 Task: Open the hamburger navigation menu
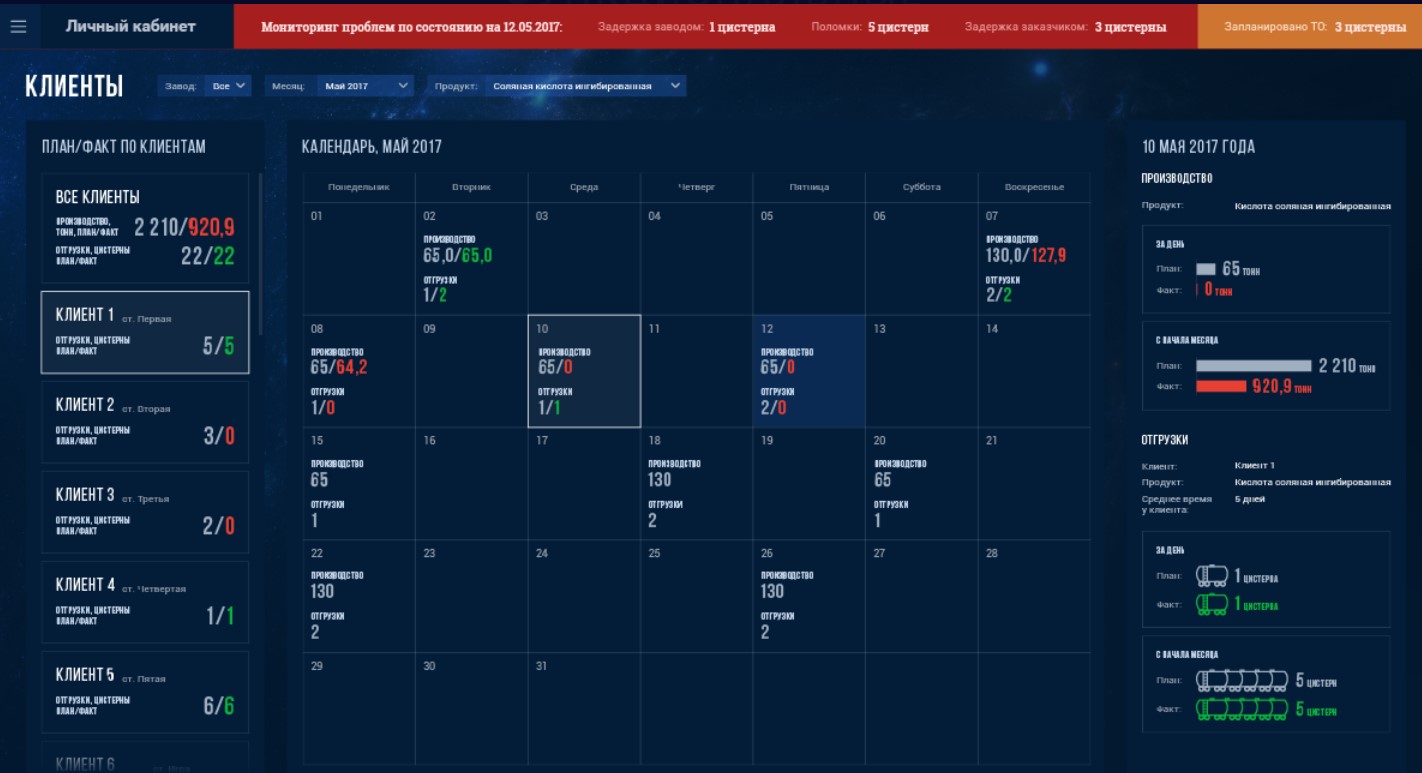click(18, 26)
